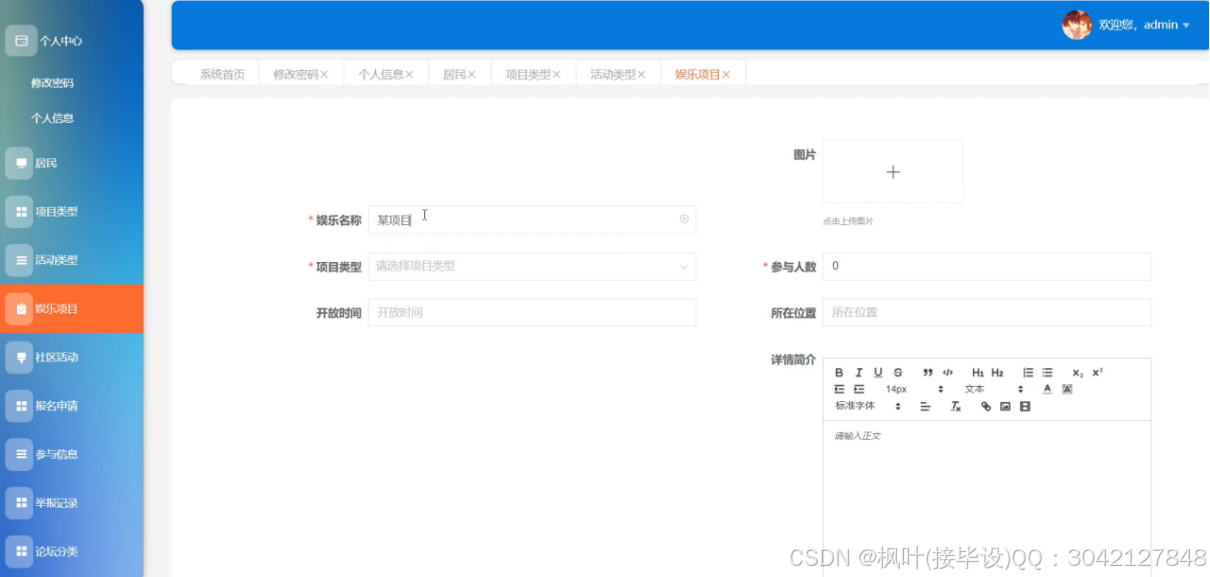Viewport: 1210px width, 577px height.
Task: Clear the 娱乐名称 input with the X icon
Action: 684,218
